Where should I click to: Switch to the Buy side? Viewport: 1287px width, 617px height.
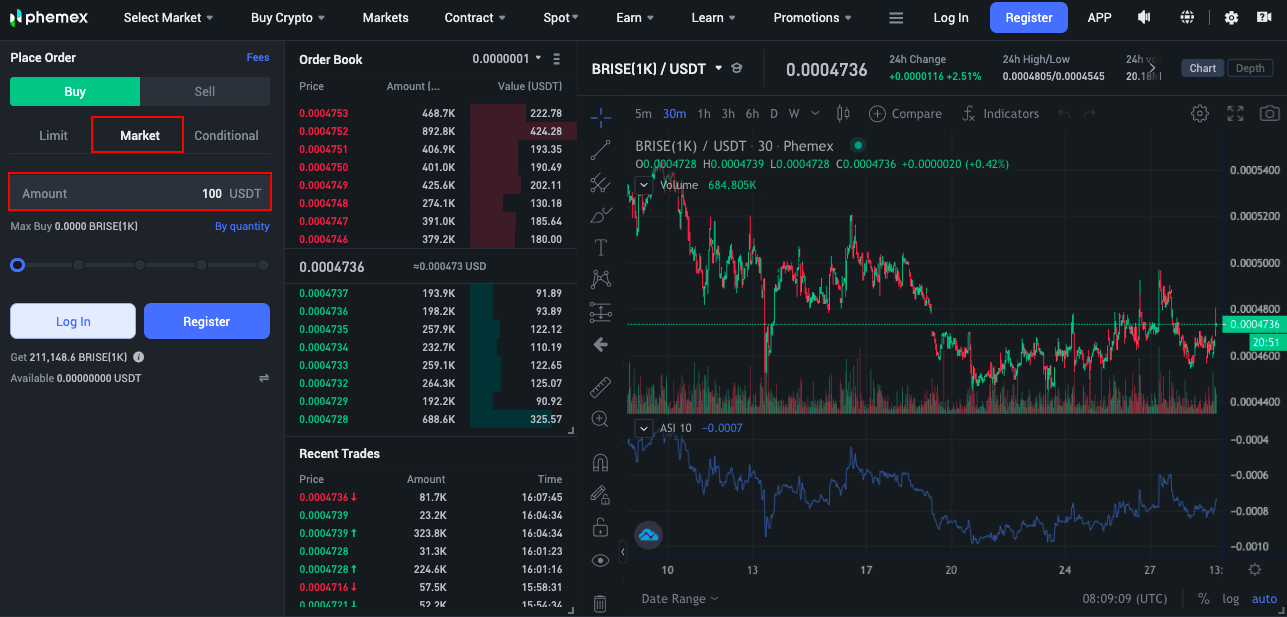pyautogui.click(x=75, y=91)
